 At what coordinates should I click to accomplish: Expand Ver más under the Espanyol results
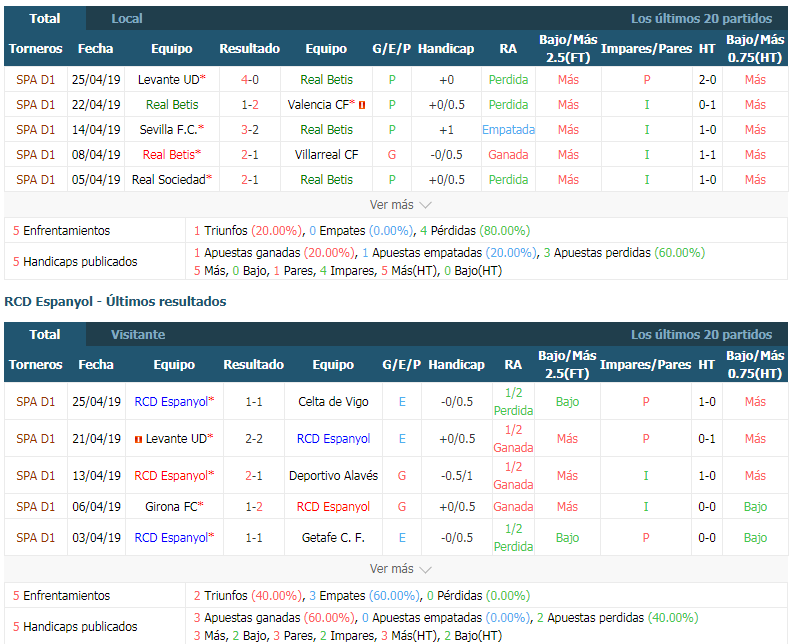point(401,569)
